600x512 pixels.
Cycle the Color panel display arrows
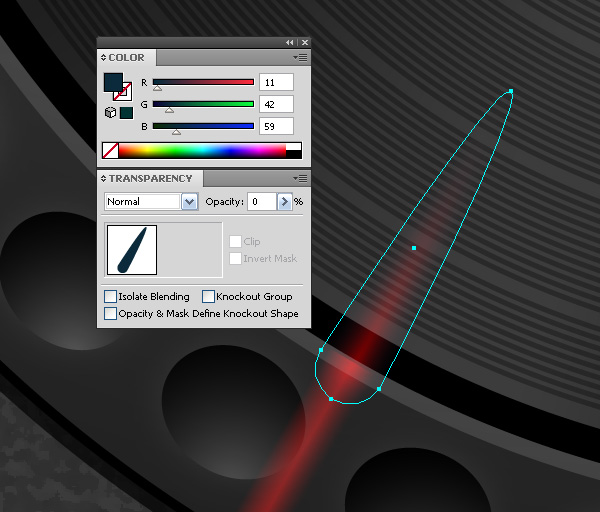[x=103, y=58]
